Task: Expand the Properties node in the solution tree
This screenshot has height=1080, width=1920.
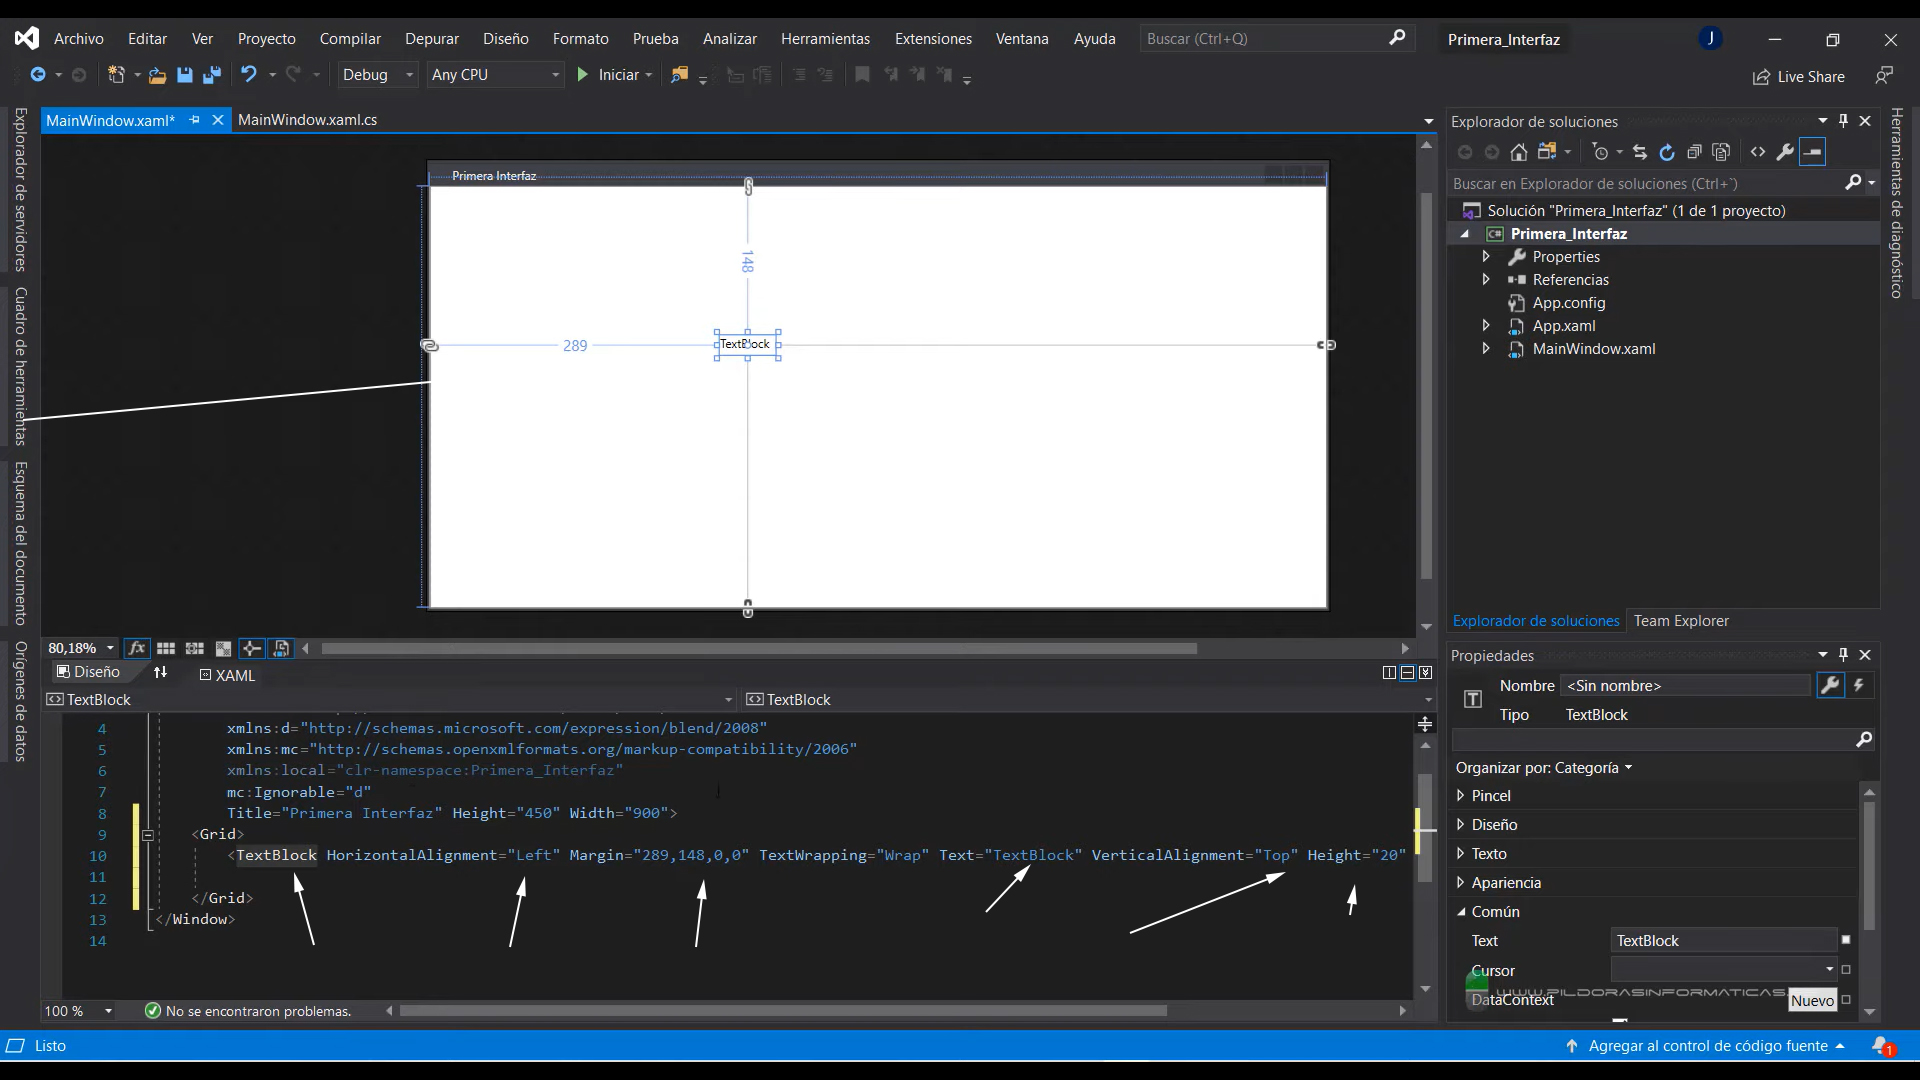Action: (x=1486, y=257)
